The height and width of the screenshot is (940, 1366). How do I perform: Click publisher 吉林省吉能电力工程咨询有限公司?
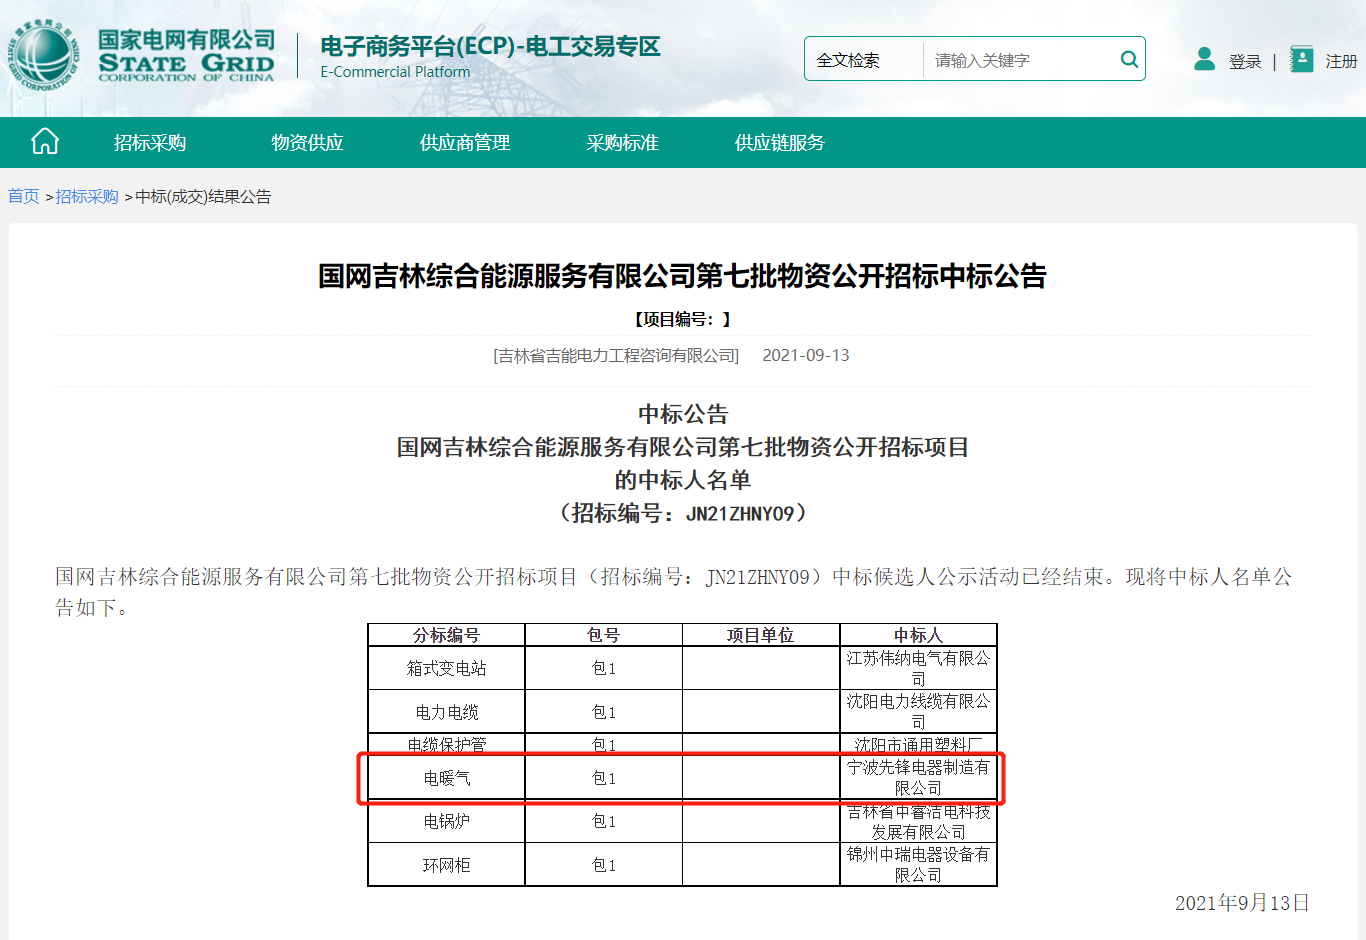tap(616, 355)
